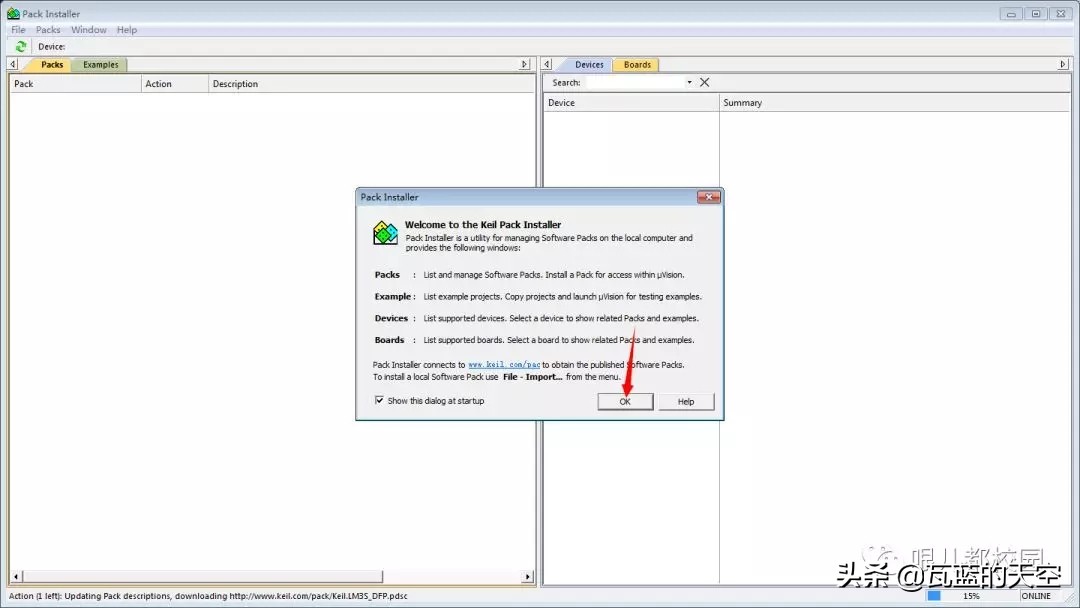The width and height of the screenshot is (1080, 608).
Task: Click the green refresh packs icon
Action: click(21, 46)
